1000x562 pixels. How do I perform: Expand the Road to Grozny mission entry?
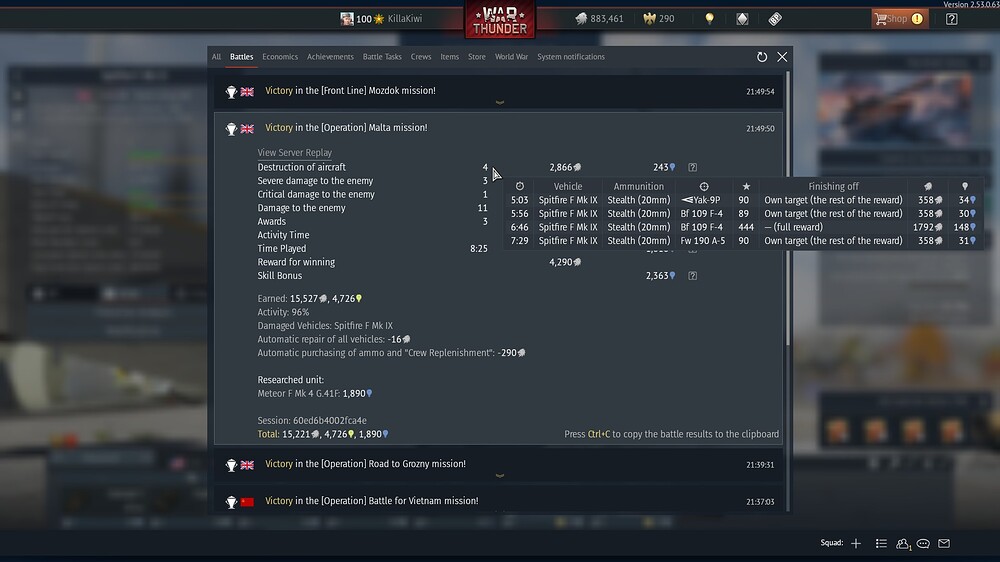point(499,465)
